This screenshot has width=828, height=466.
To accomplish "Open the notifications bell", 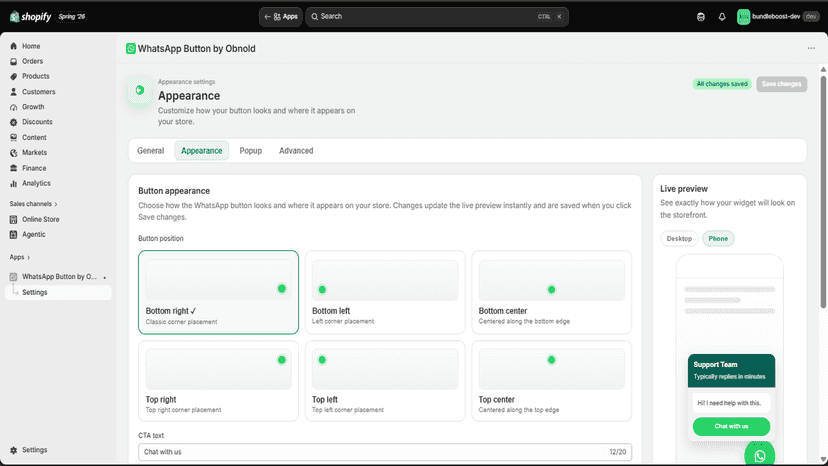I will coord(722,17).
